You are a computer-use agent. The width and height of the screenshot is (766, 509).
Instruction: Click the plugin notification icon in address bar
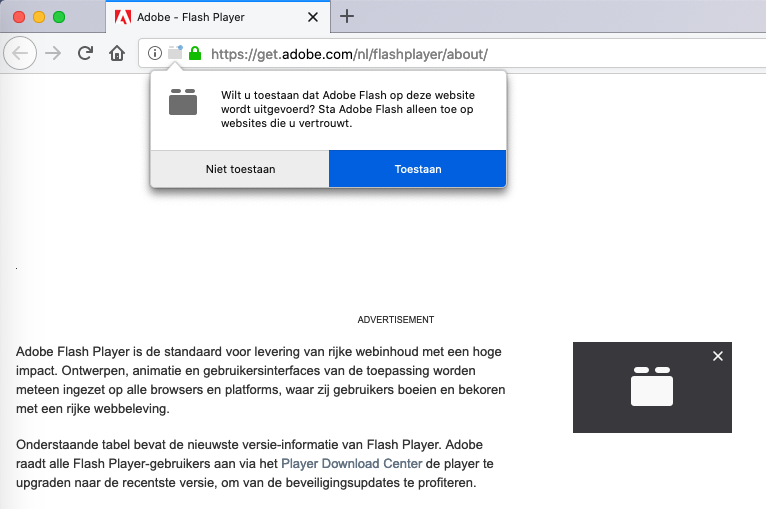click(x=175, y=53)
